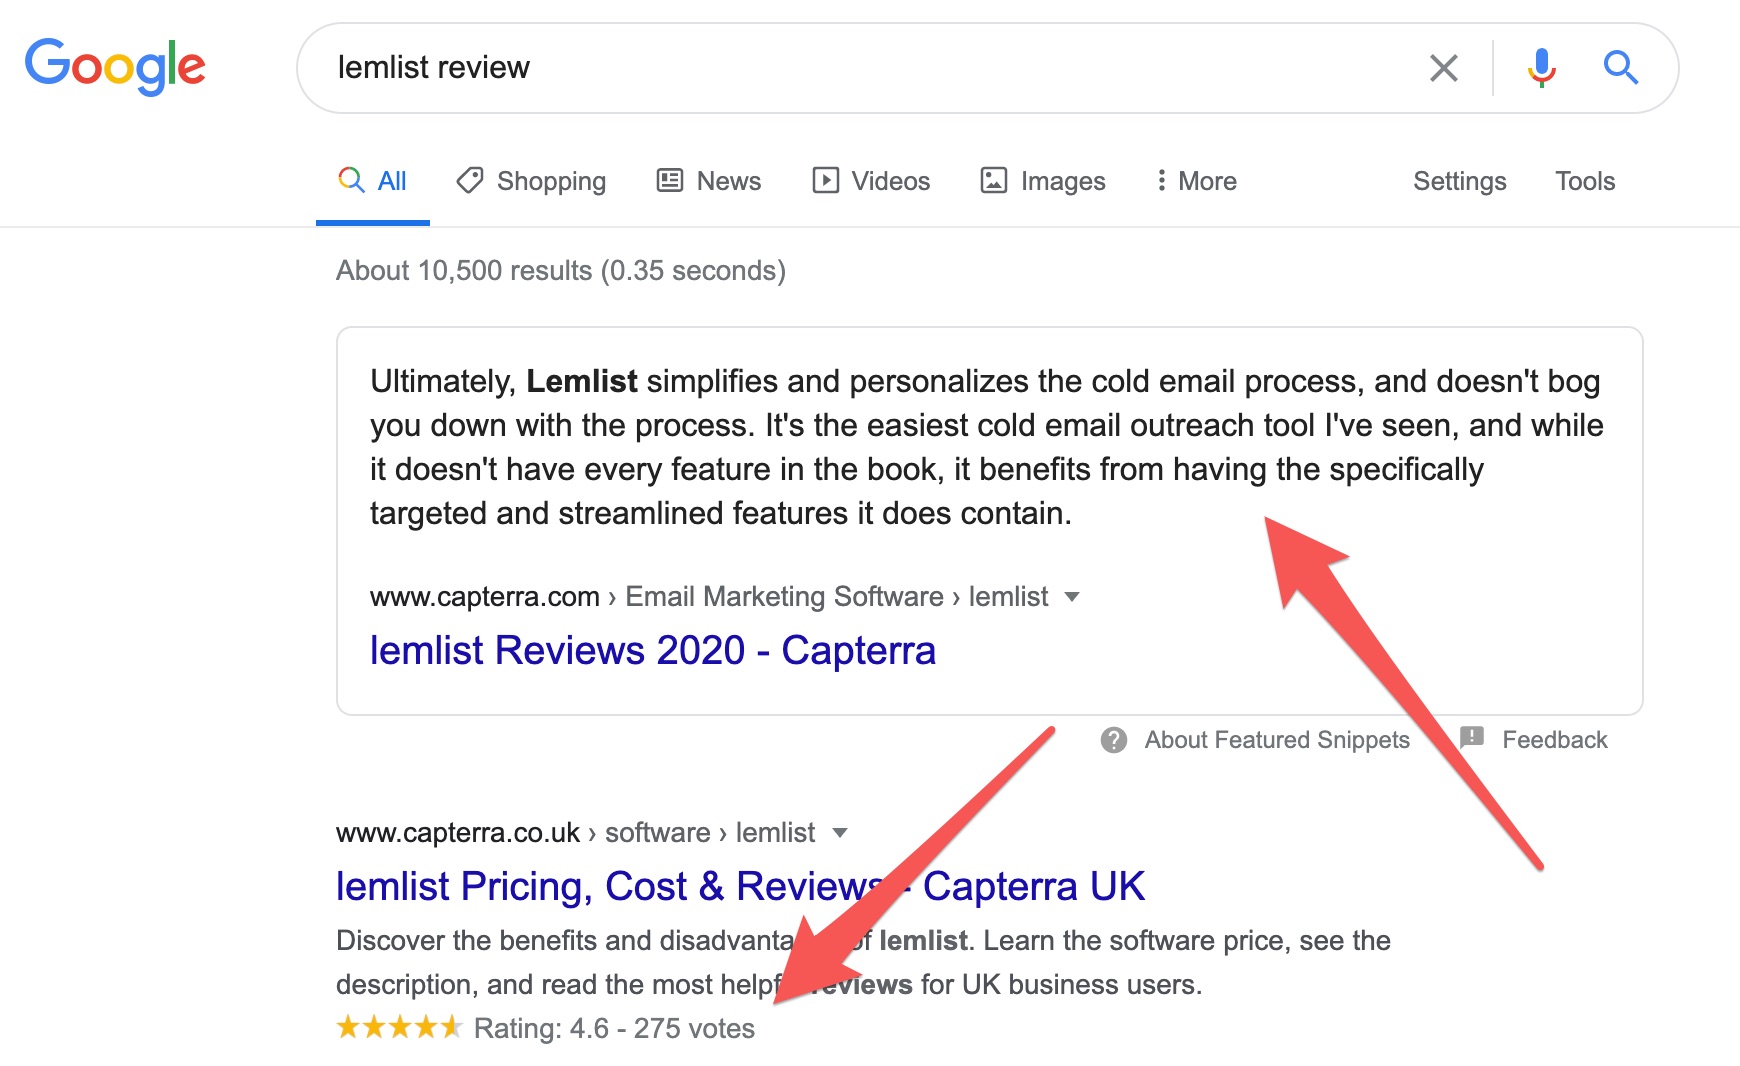Click the About Featured Snippets link

1277,740
